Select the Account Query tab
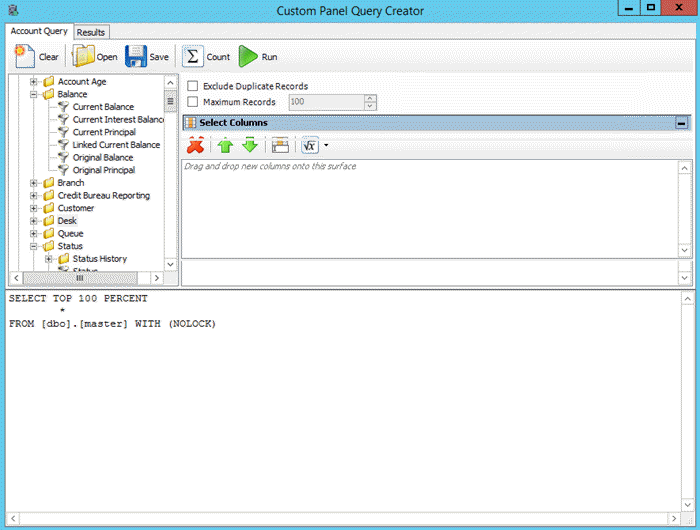 [x=39, y=31]
